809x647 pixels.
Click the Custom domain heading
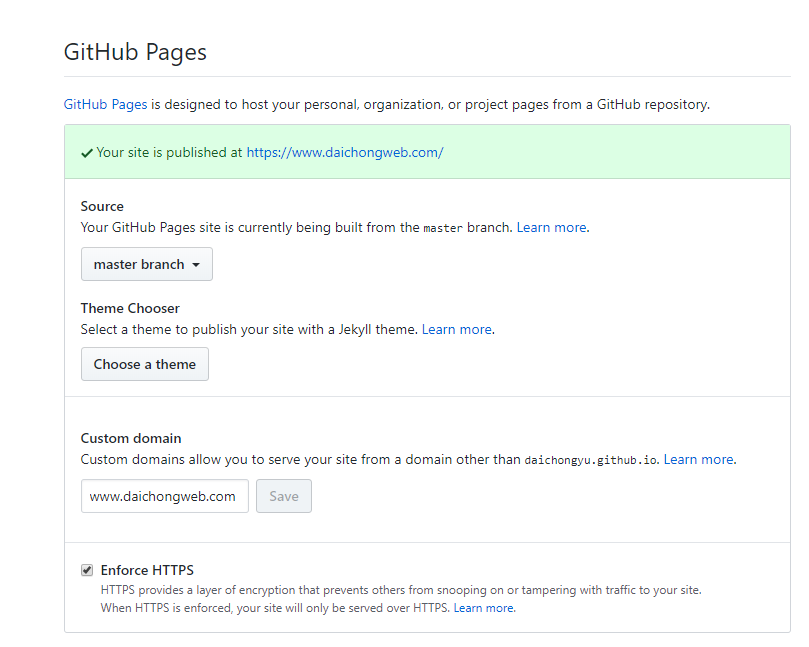131,439
